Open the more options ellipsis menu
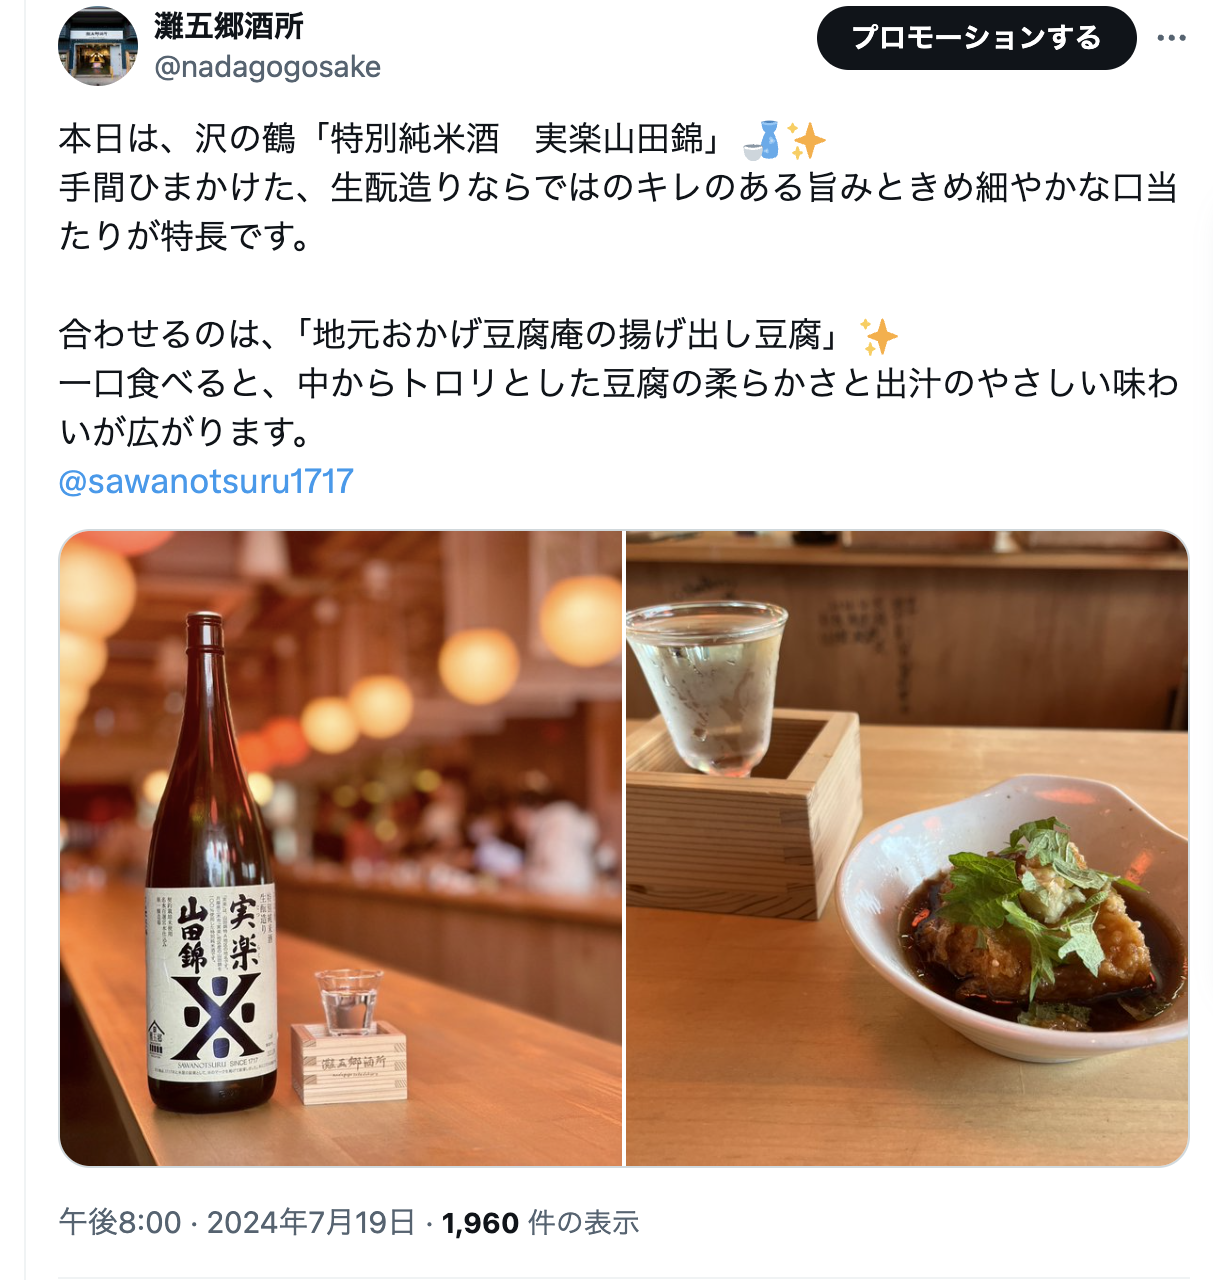This screenshot has height=1280, width=1213. (x=1171, y=38)
